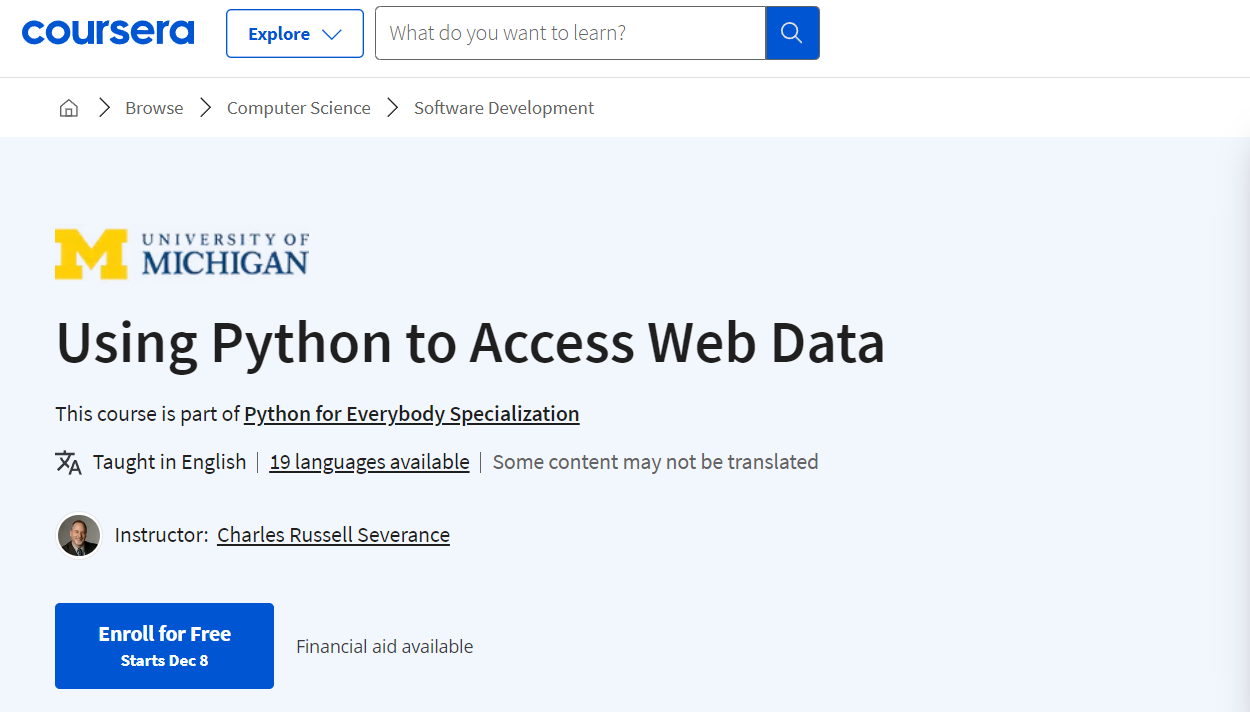Click the chevron before Browse breadcrumb
Viewport: 1250px width, 712px height.
(x=103, y=108)
